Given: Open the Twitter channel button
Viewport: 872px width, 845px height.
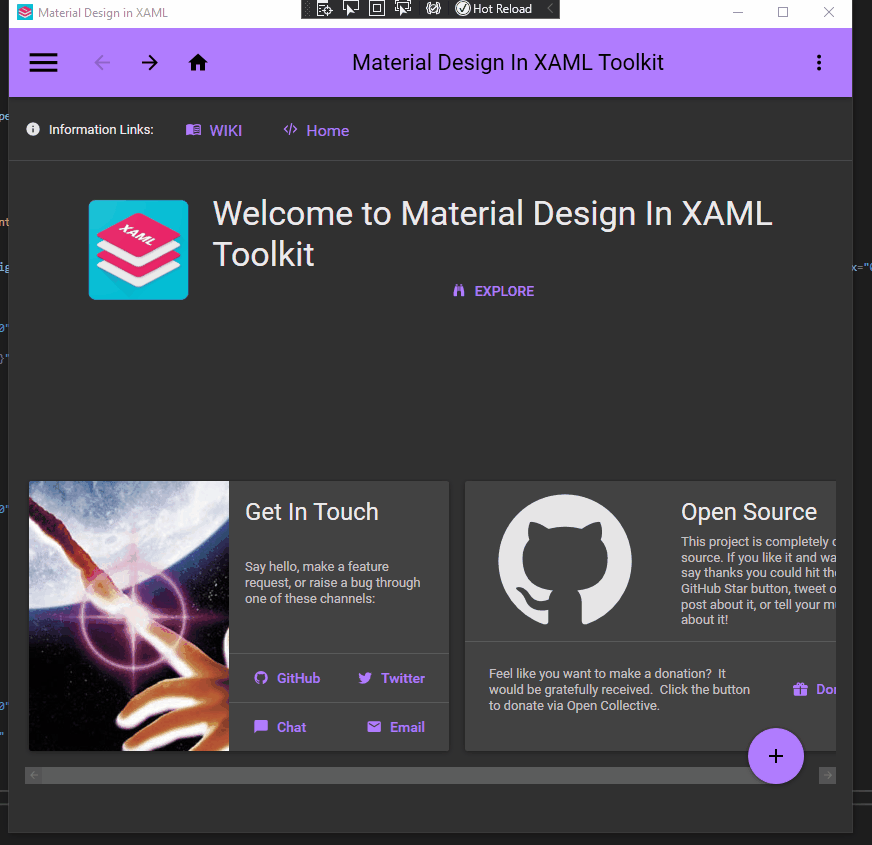Looking at the screenshot, I should (x=392, y=678).
